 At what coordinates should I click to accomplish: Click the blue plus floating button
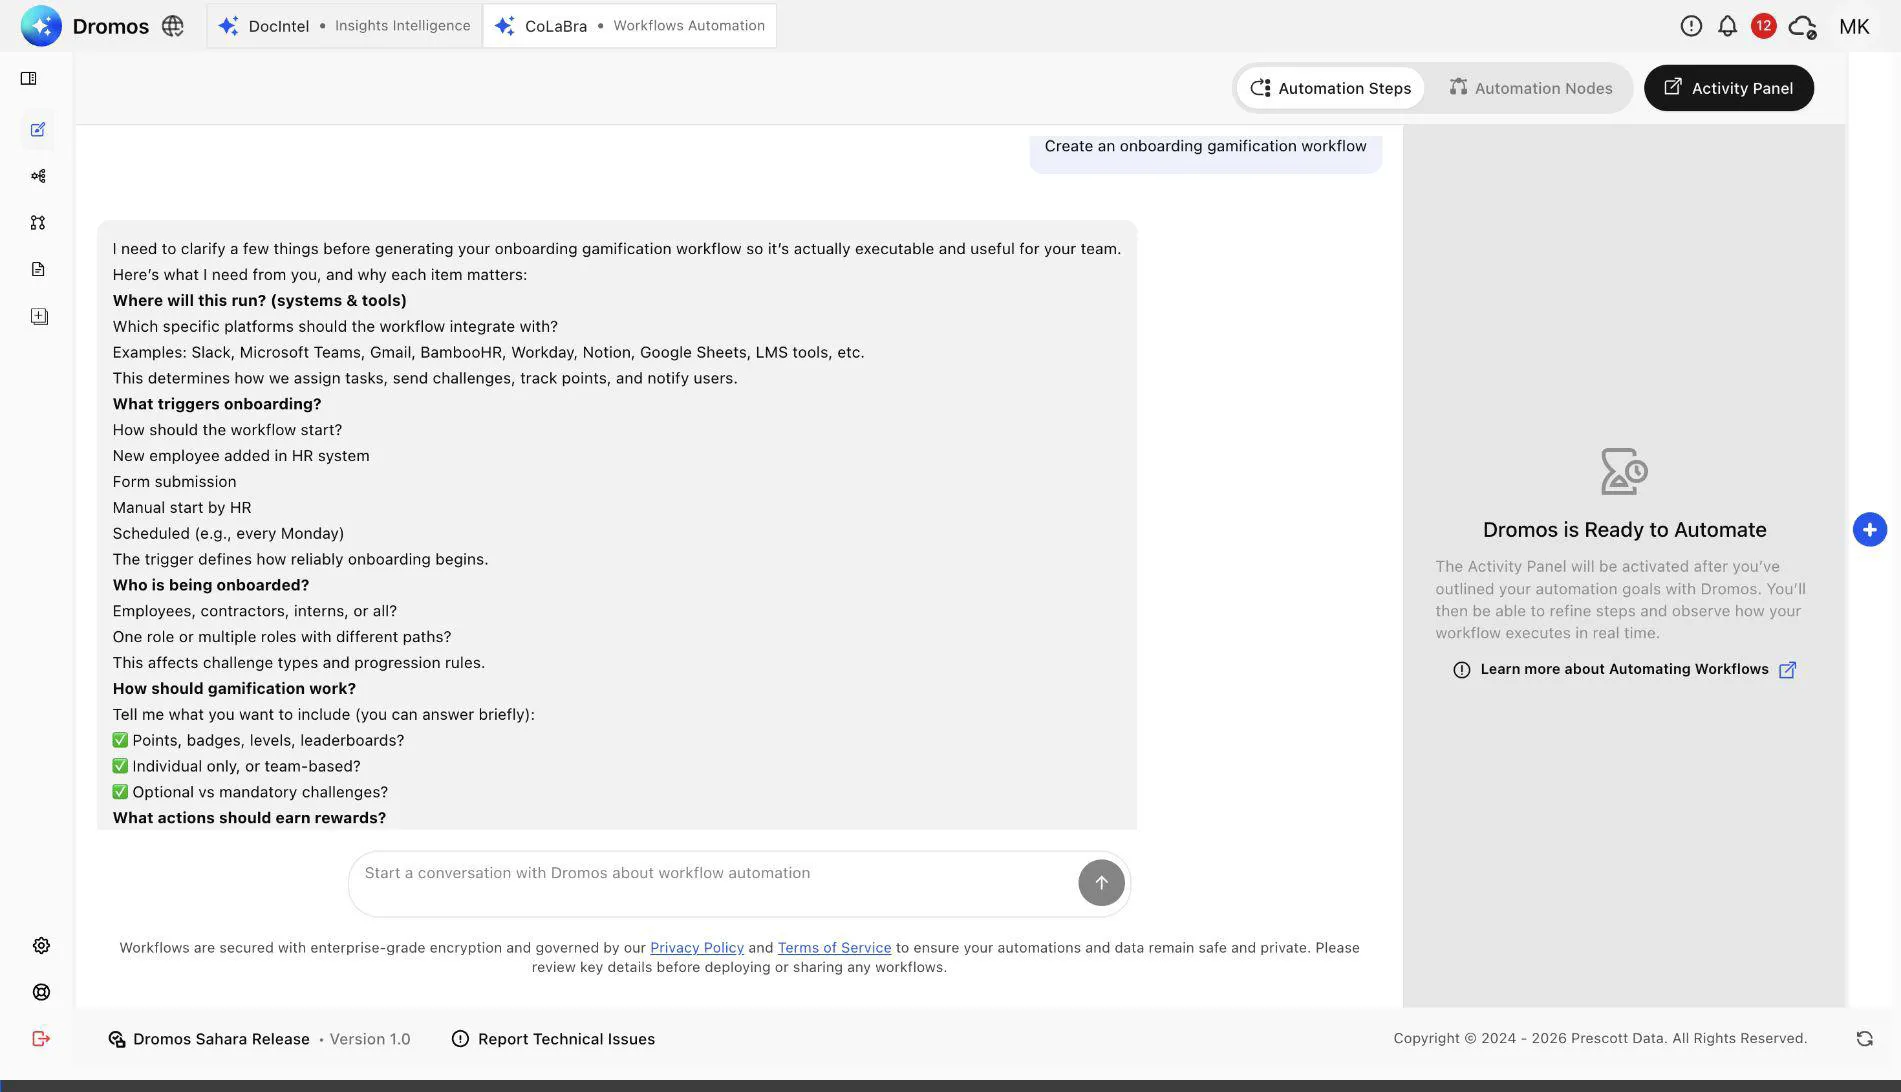(x=1869, y=529)
